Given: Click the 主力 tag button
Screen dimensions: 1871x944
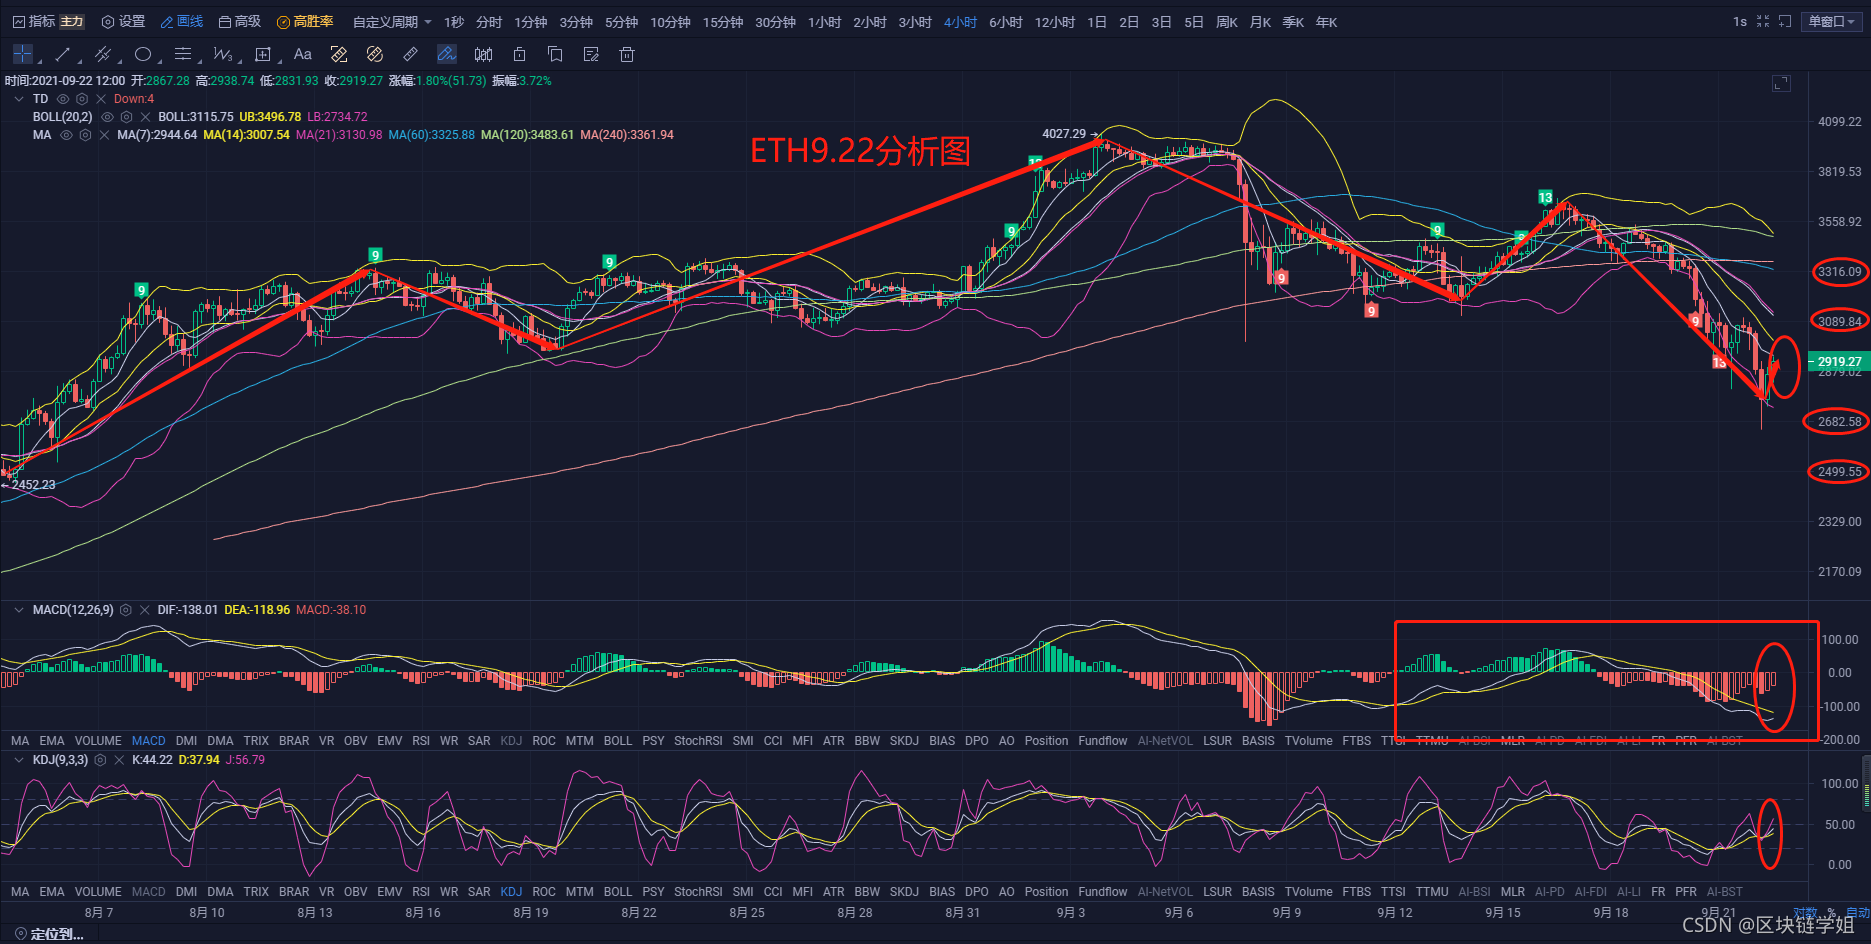Looking at the screenshot, I should 72,21.
